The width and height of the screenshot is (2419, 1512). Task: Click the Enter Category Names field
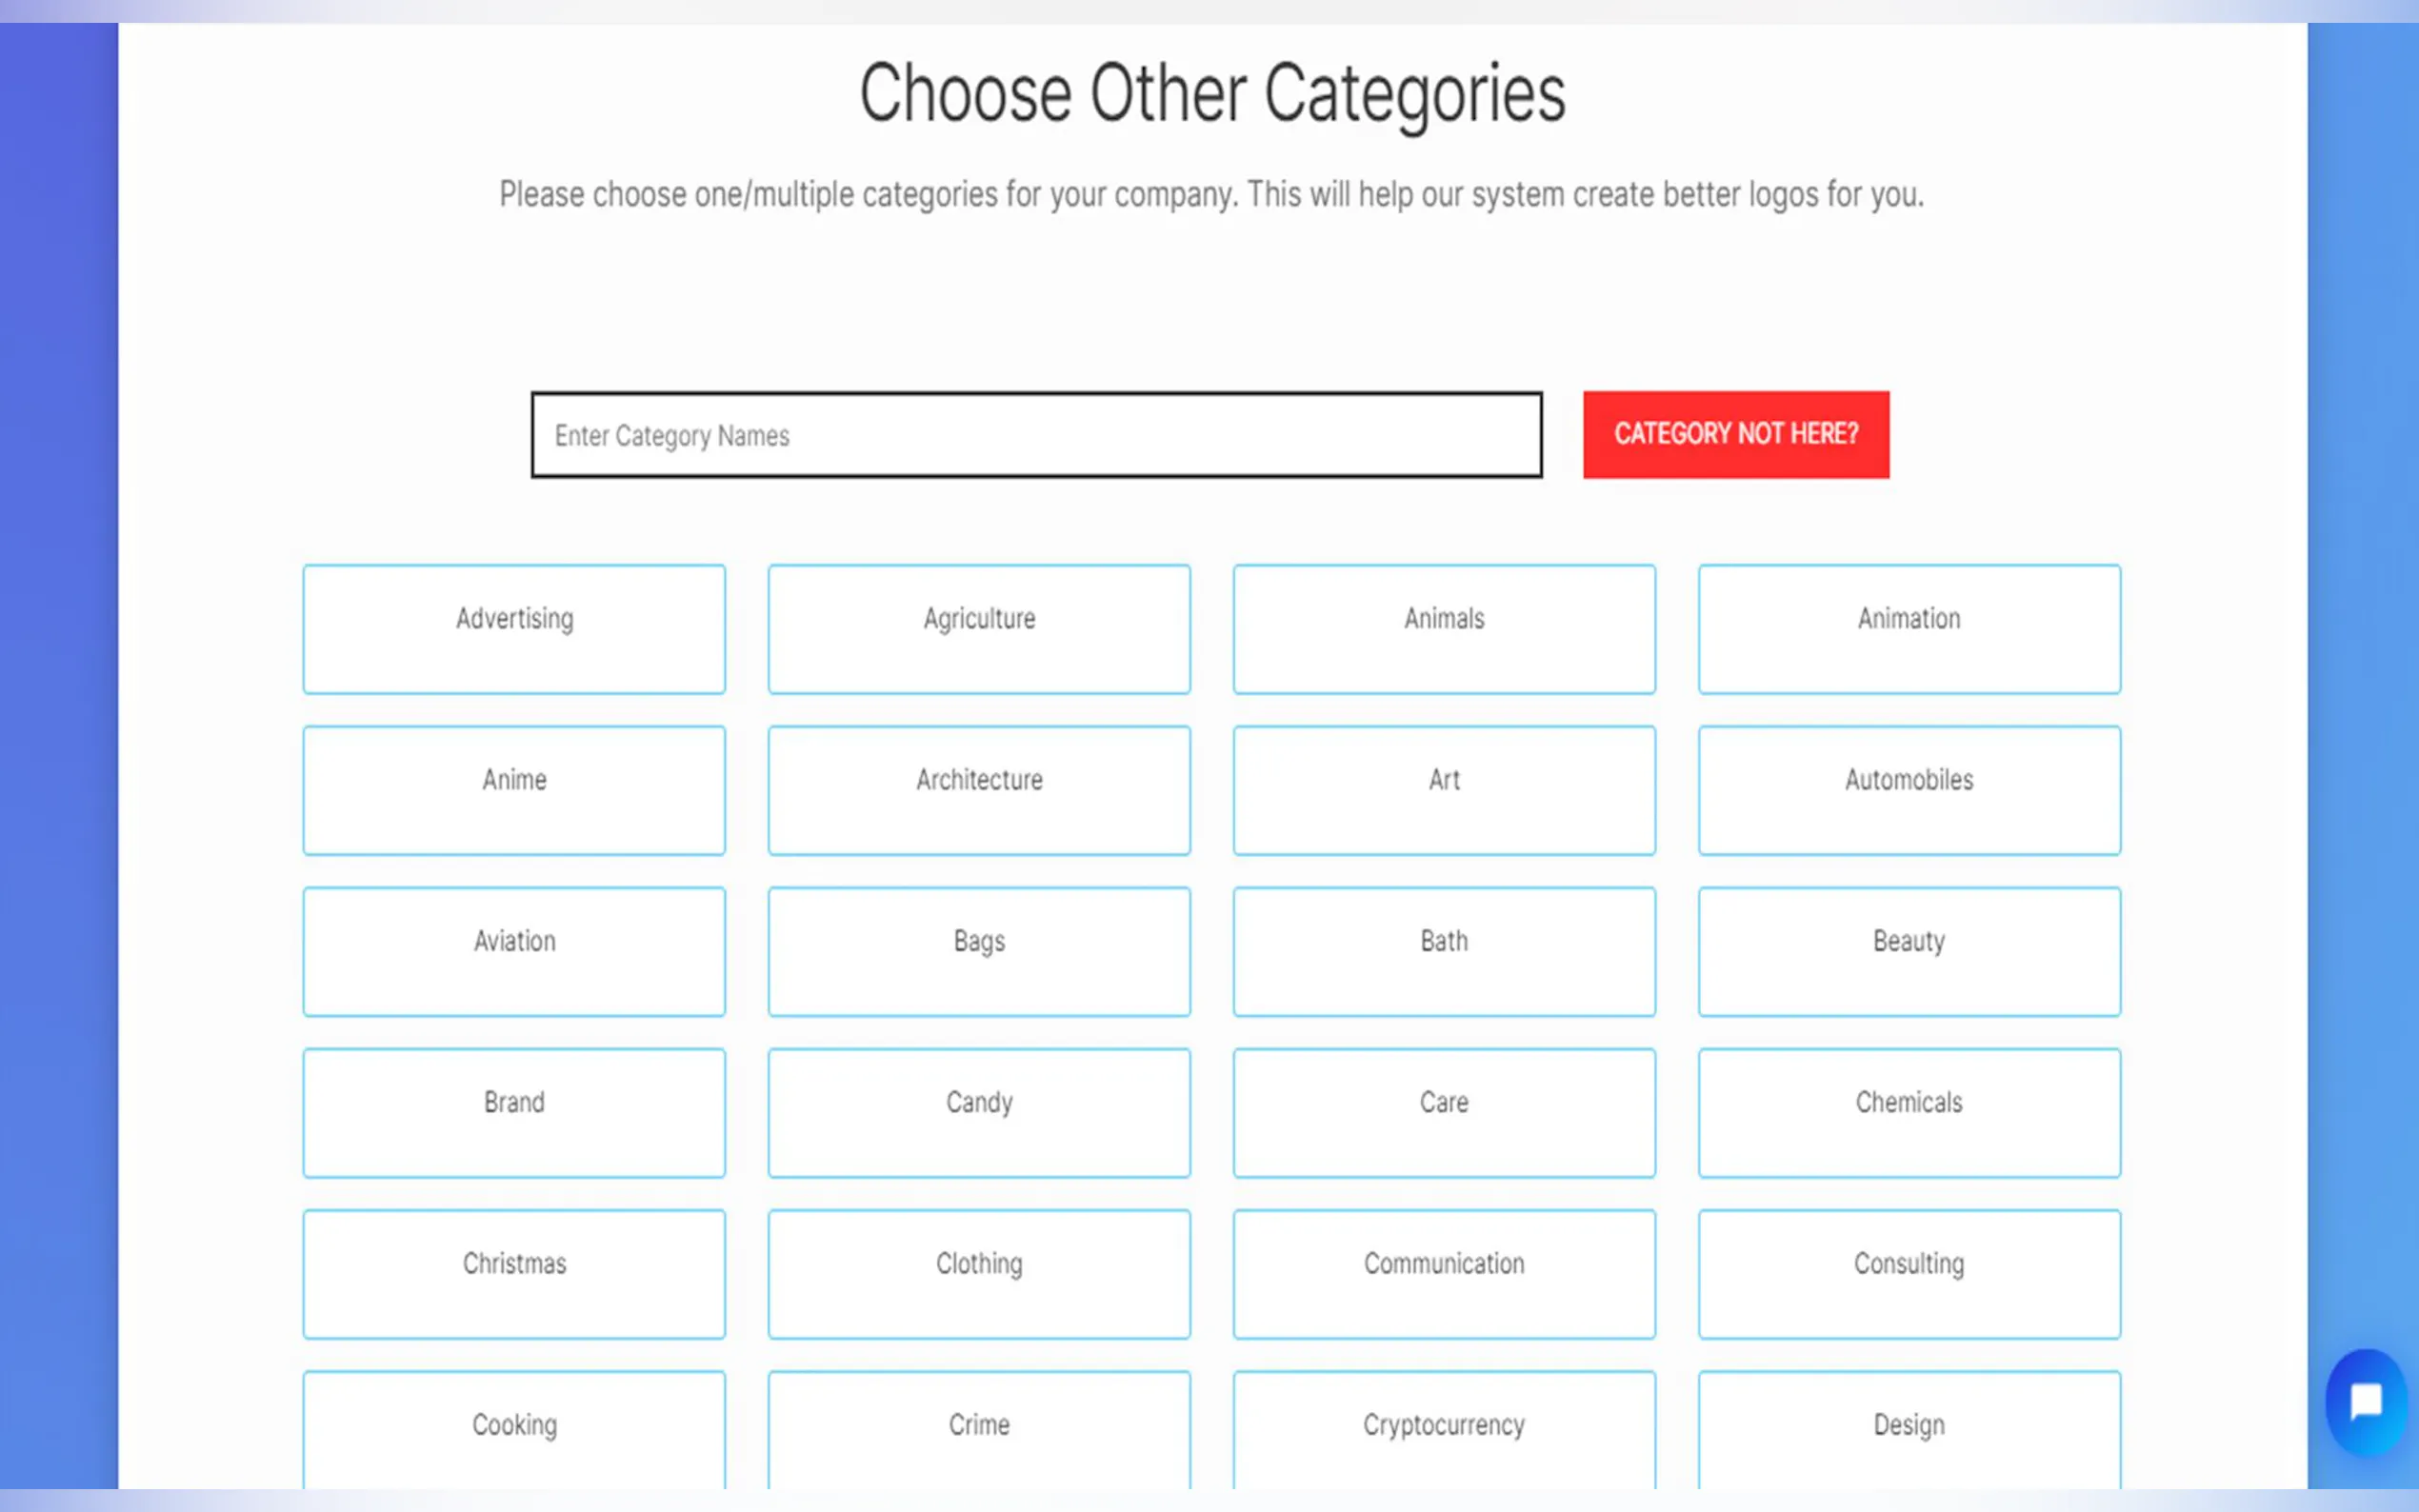[1036, 435]
